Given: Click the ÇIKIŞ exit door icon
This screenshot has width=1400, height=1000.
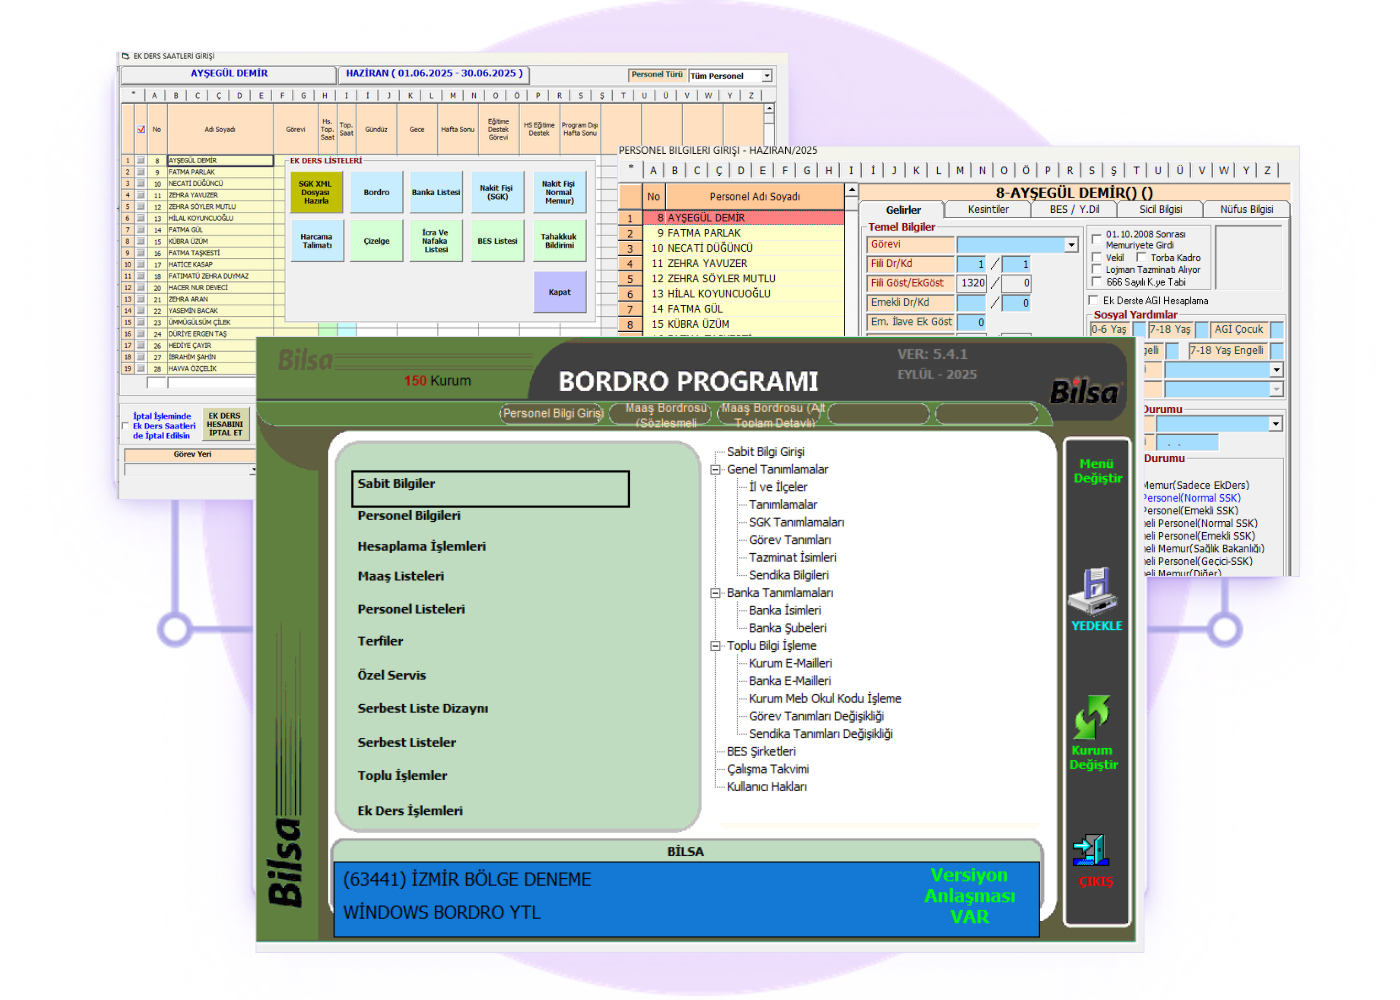Looking at the screenshot, I should 1091,850.
